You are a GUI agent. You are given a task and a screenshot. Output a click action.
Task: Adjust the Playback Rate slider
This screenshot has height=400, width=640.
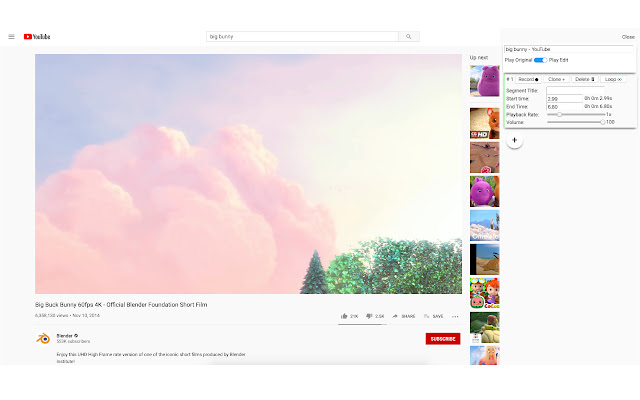(x=576, y=115)
